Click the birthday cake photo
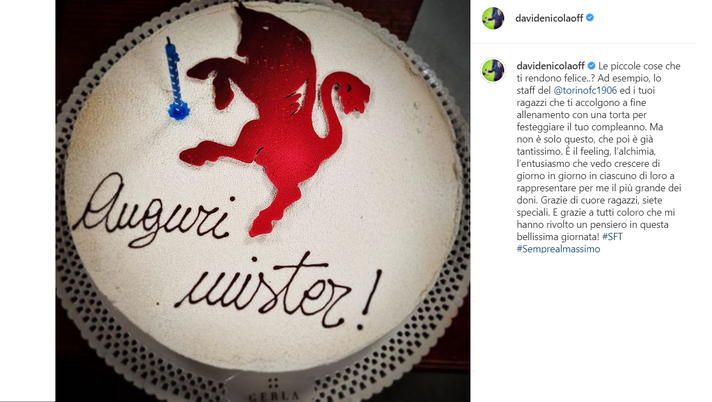Viewport: 712px width, 402px height. coord(263,201)
